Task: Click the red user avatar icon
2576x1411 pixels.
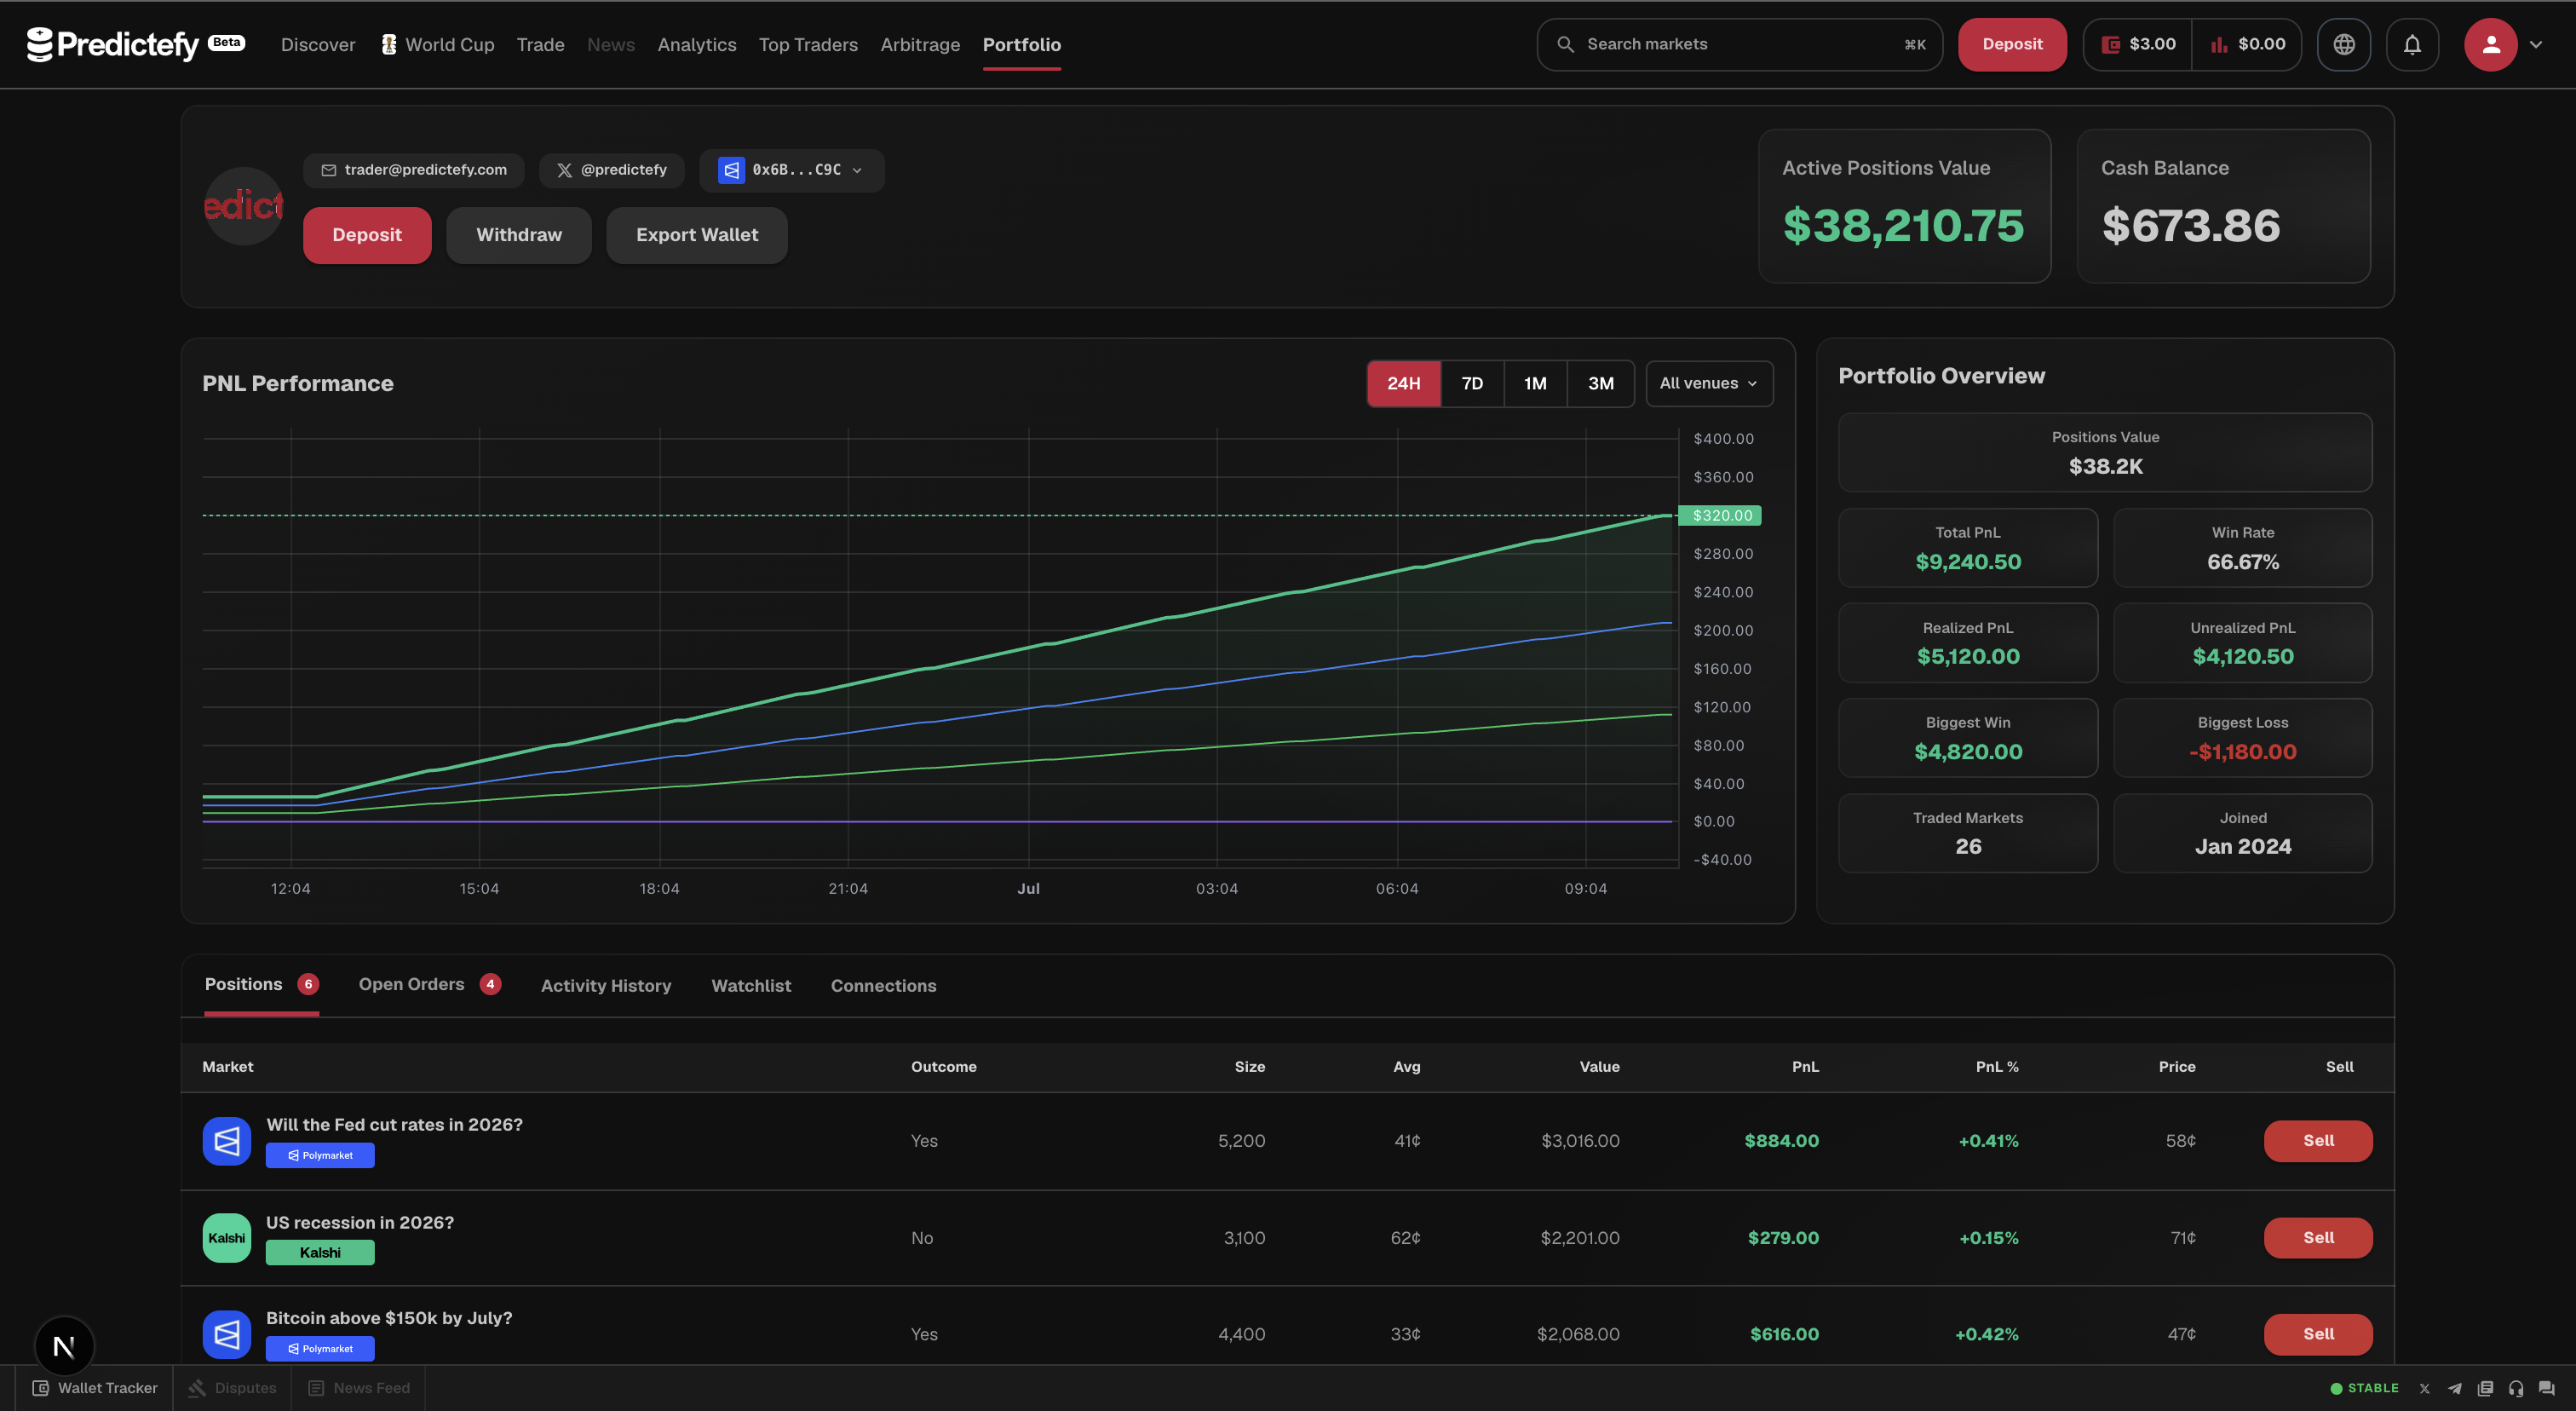Action: (x=2490, y=44)
